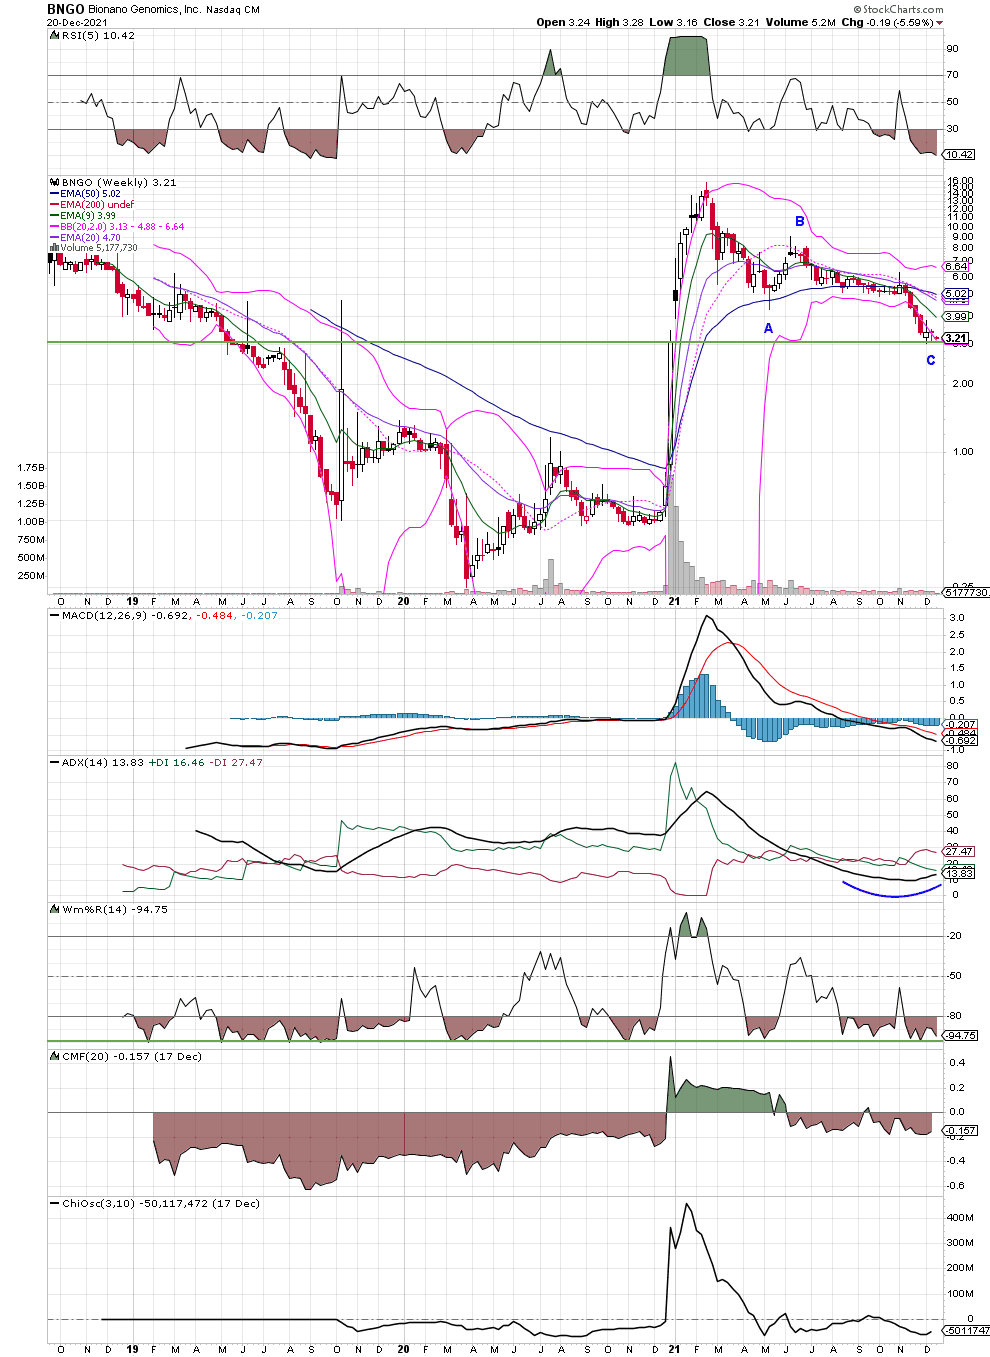Click the ADX(14) indicator line icon
Viewport: 990px width, 1357px height.
coord(55,763)
